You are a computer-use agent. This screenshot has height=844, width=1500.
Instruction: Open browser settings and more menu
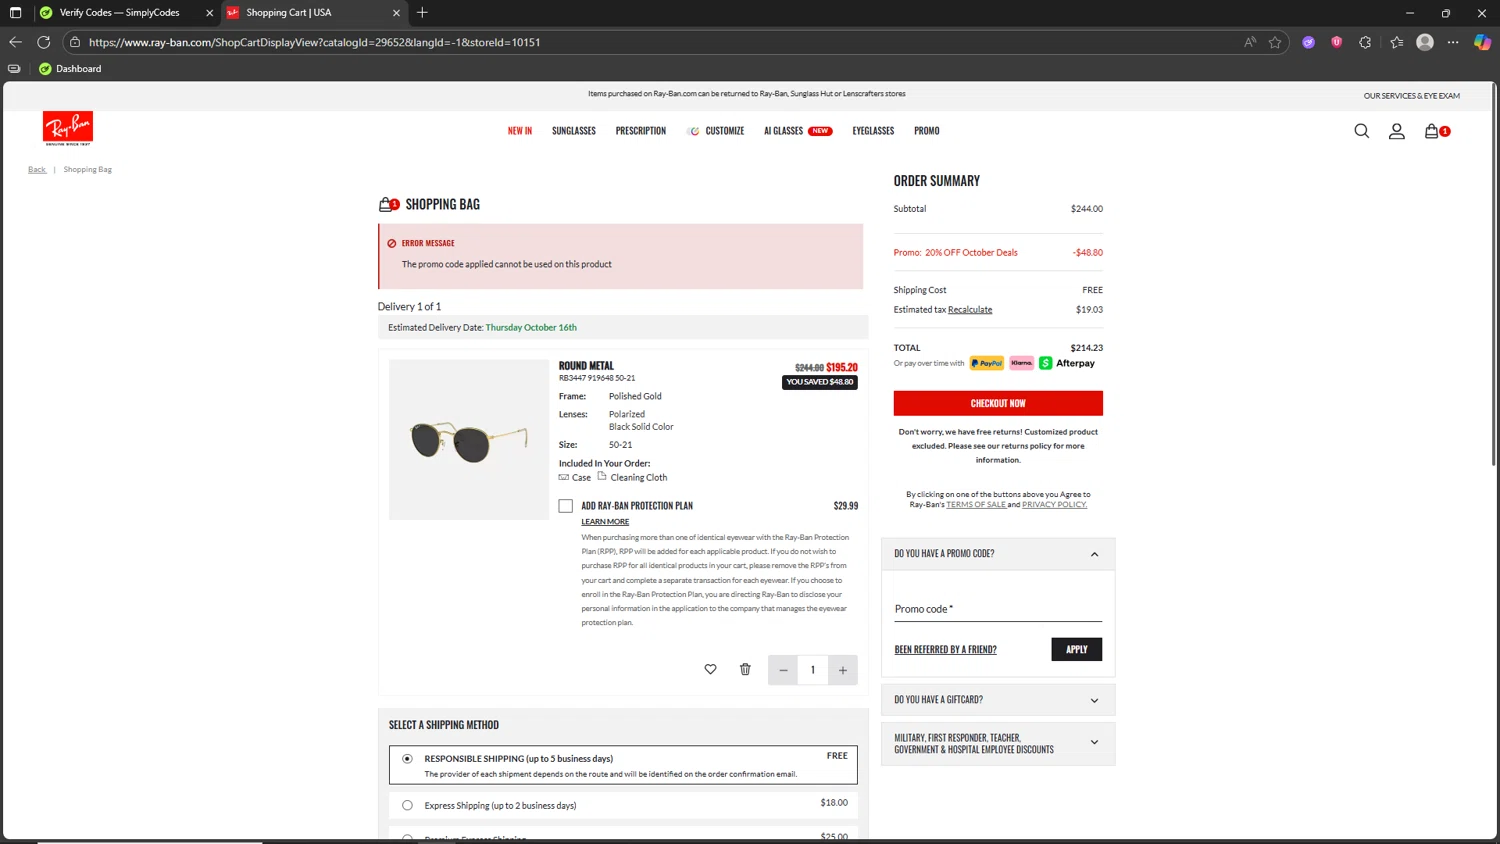click(x=1453, y=42)
